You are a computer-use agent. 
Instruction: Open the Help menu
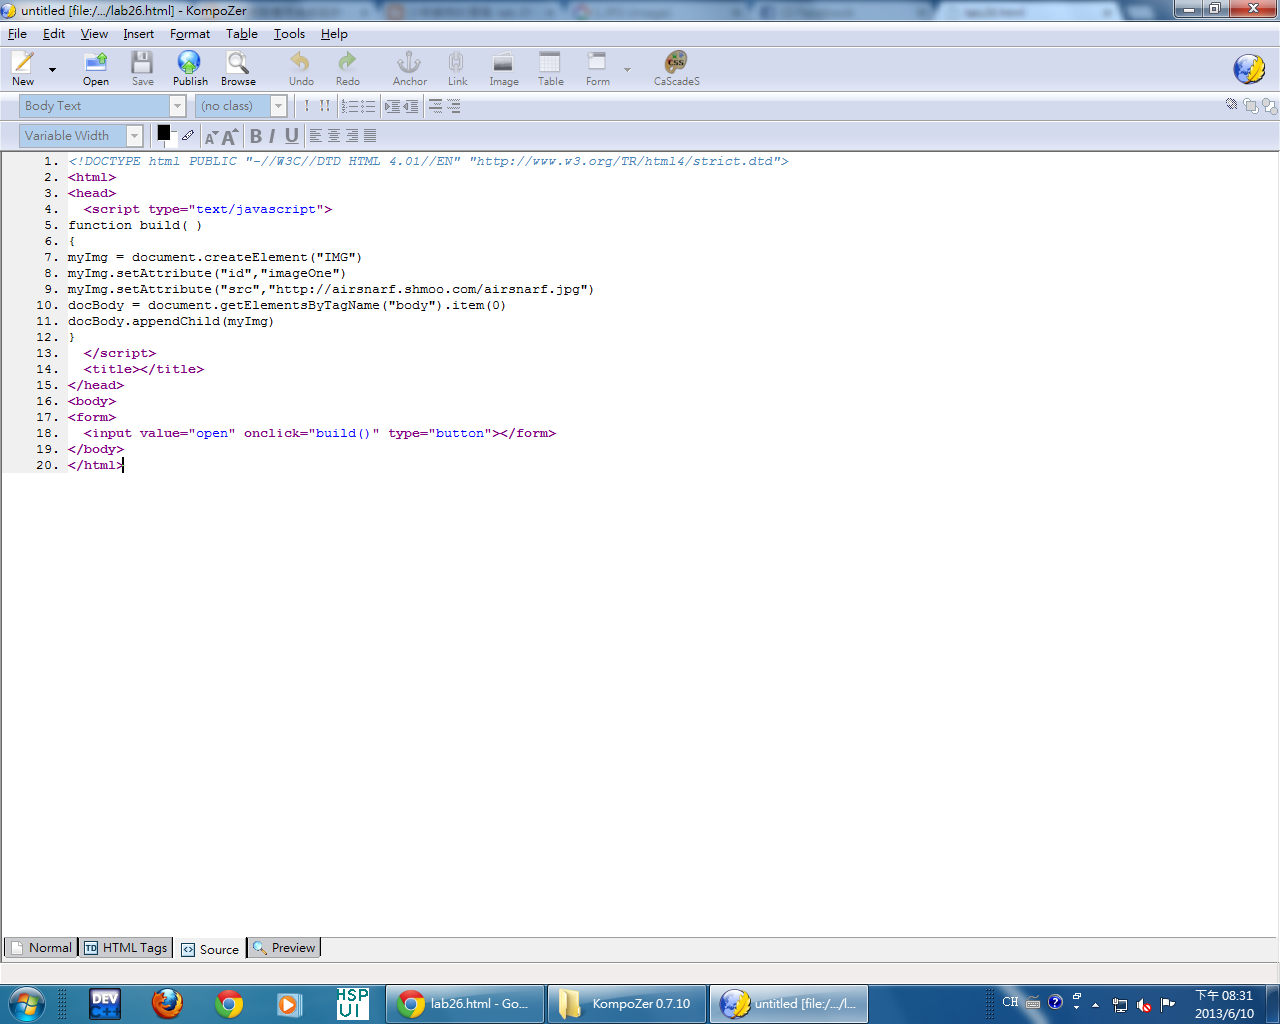tap(334, 34)
